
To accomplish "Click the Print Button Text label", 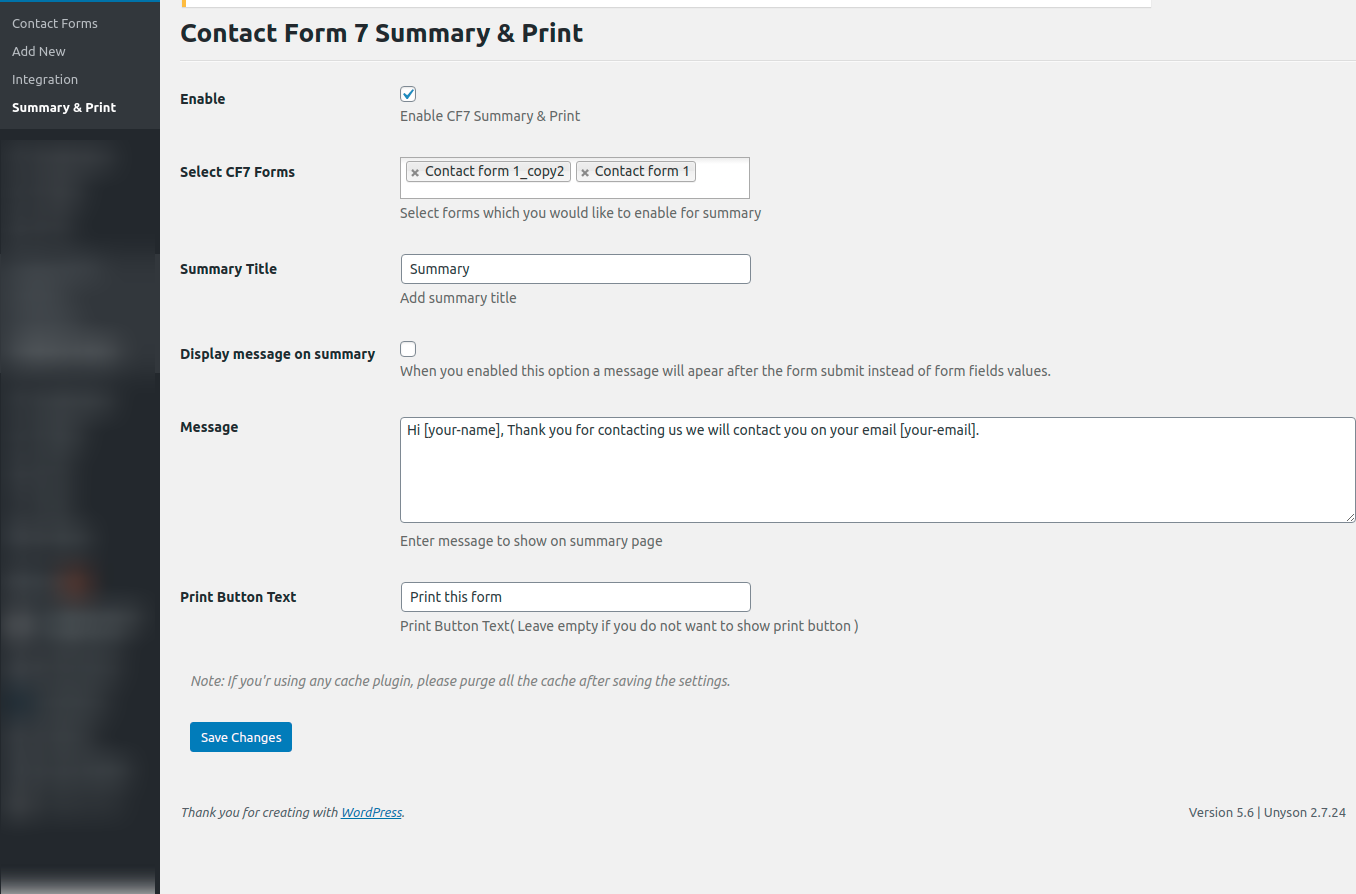I will pyautogui.click(x=238, y=597).
